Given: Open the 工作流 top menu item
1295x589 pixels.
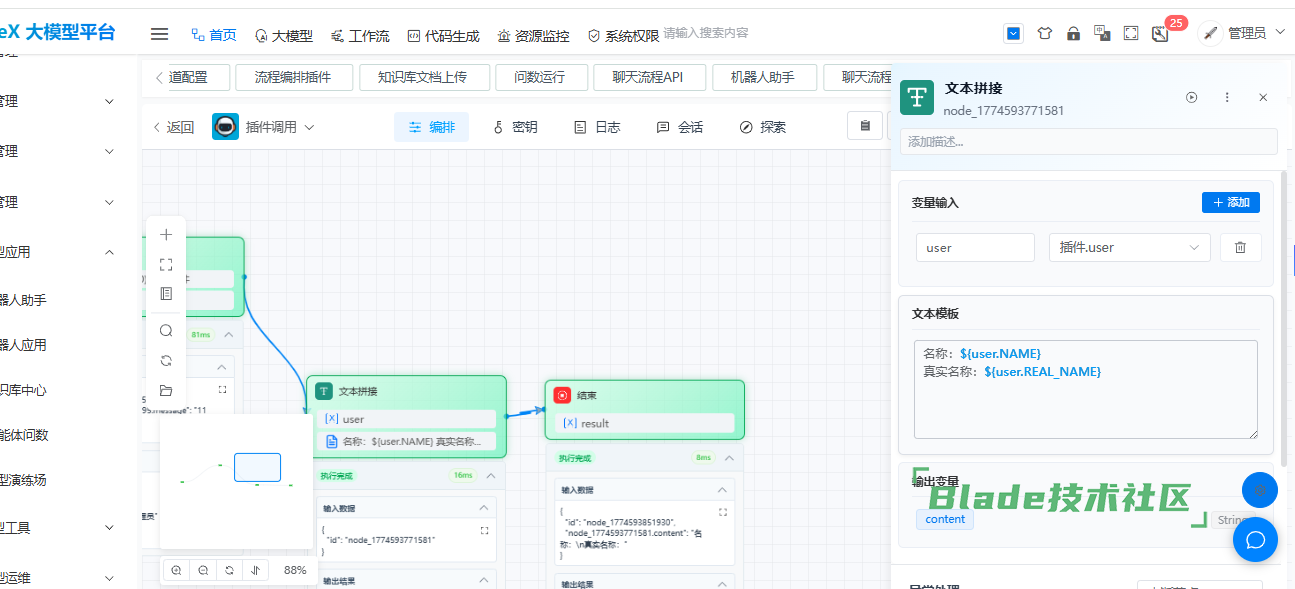Looking at the screenshot, I should (x=360, y=36).
